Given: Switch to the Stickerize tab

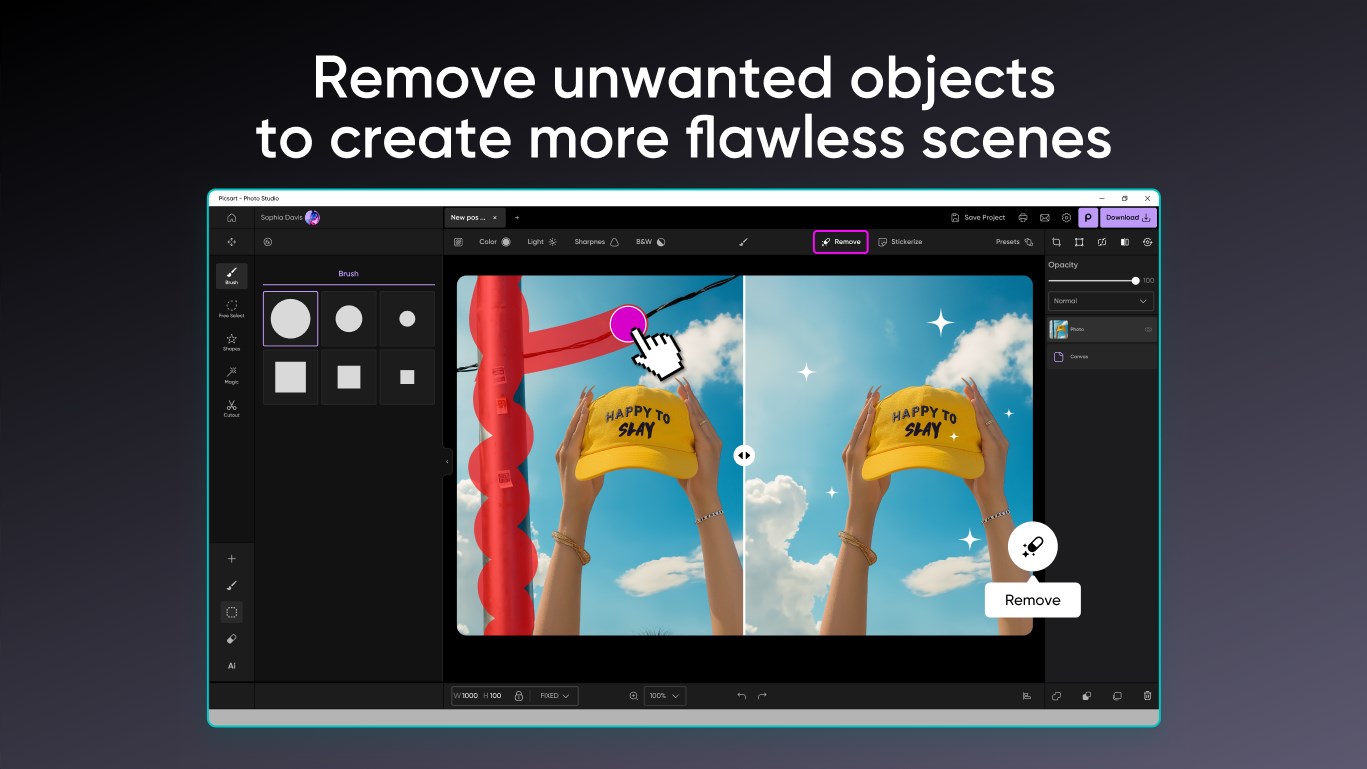Looking at the screenshot, I should coord(899,241).
